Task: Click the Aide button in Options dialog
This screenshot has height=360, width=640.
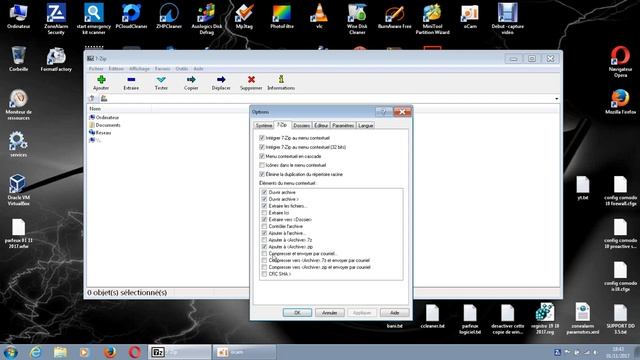Action: (x=394, y=313)
